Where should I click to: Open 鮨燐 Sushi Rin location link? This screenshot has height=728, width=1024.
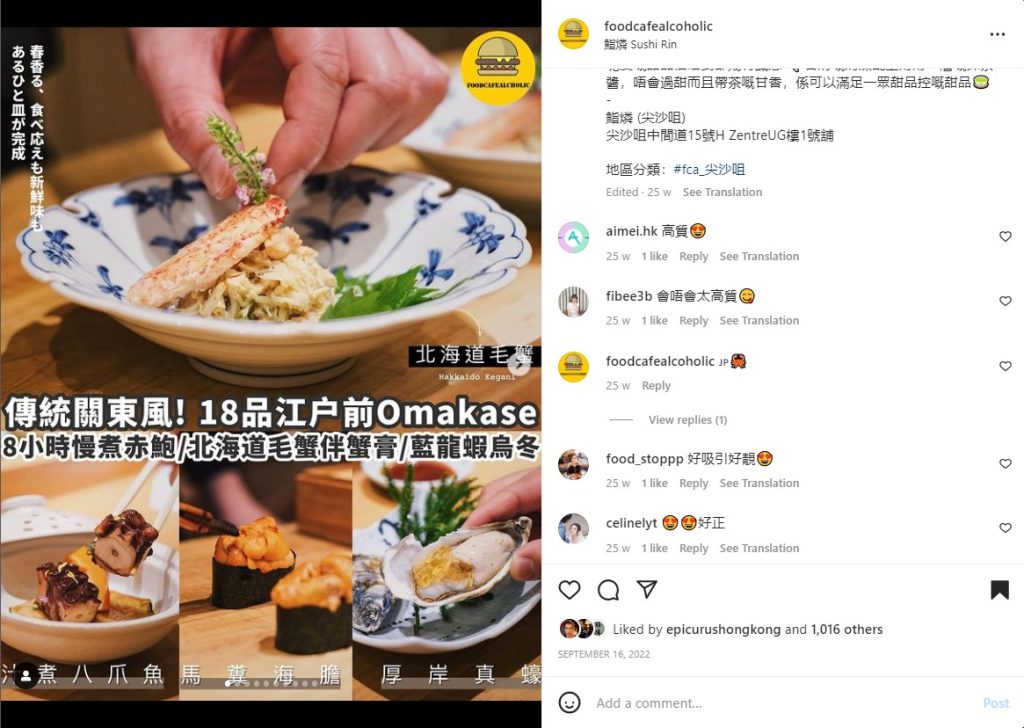pos(640,44)
